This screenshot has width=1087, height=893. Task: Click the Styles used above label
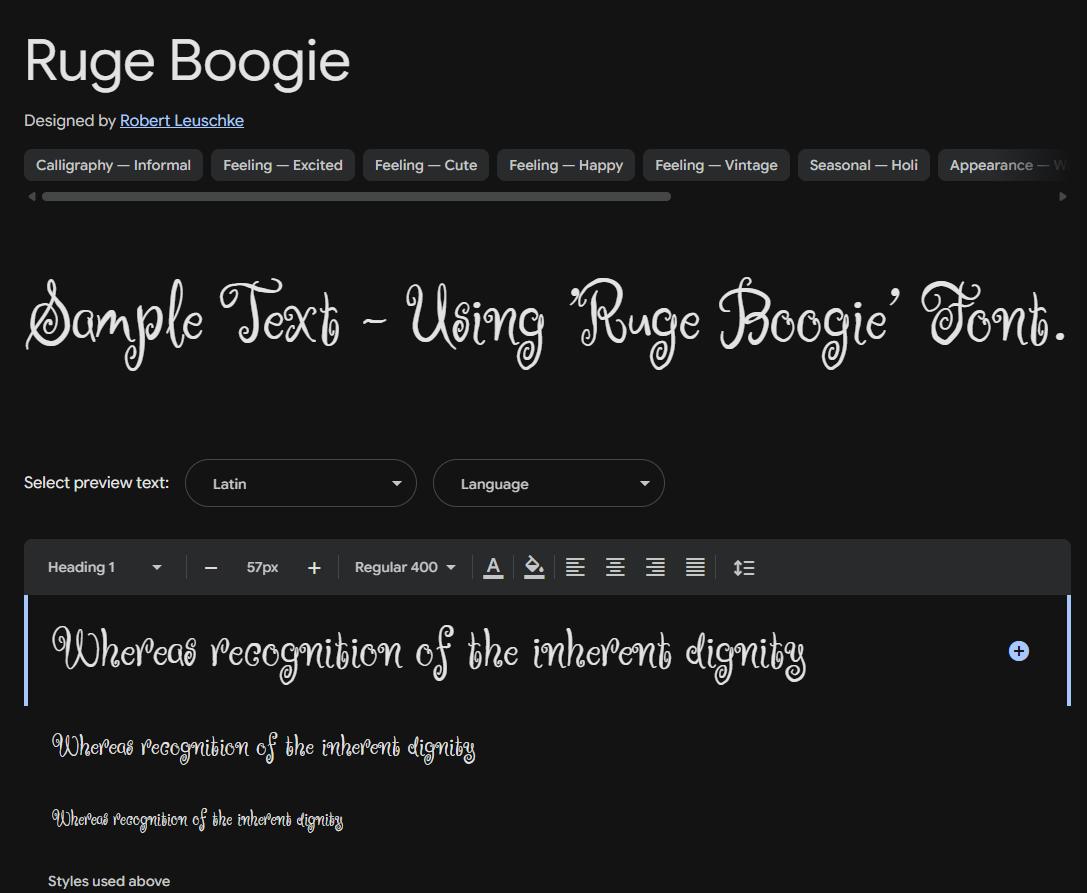point(109,881)
